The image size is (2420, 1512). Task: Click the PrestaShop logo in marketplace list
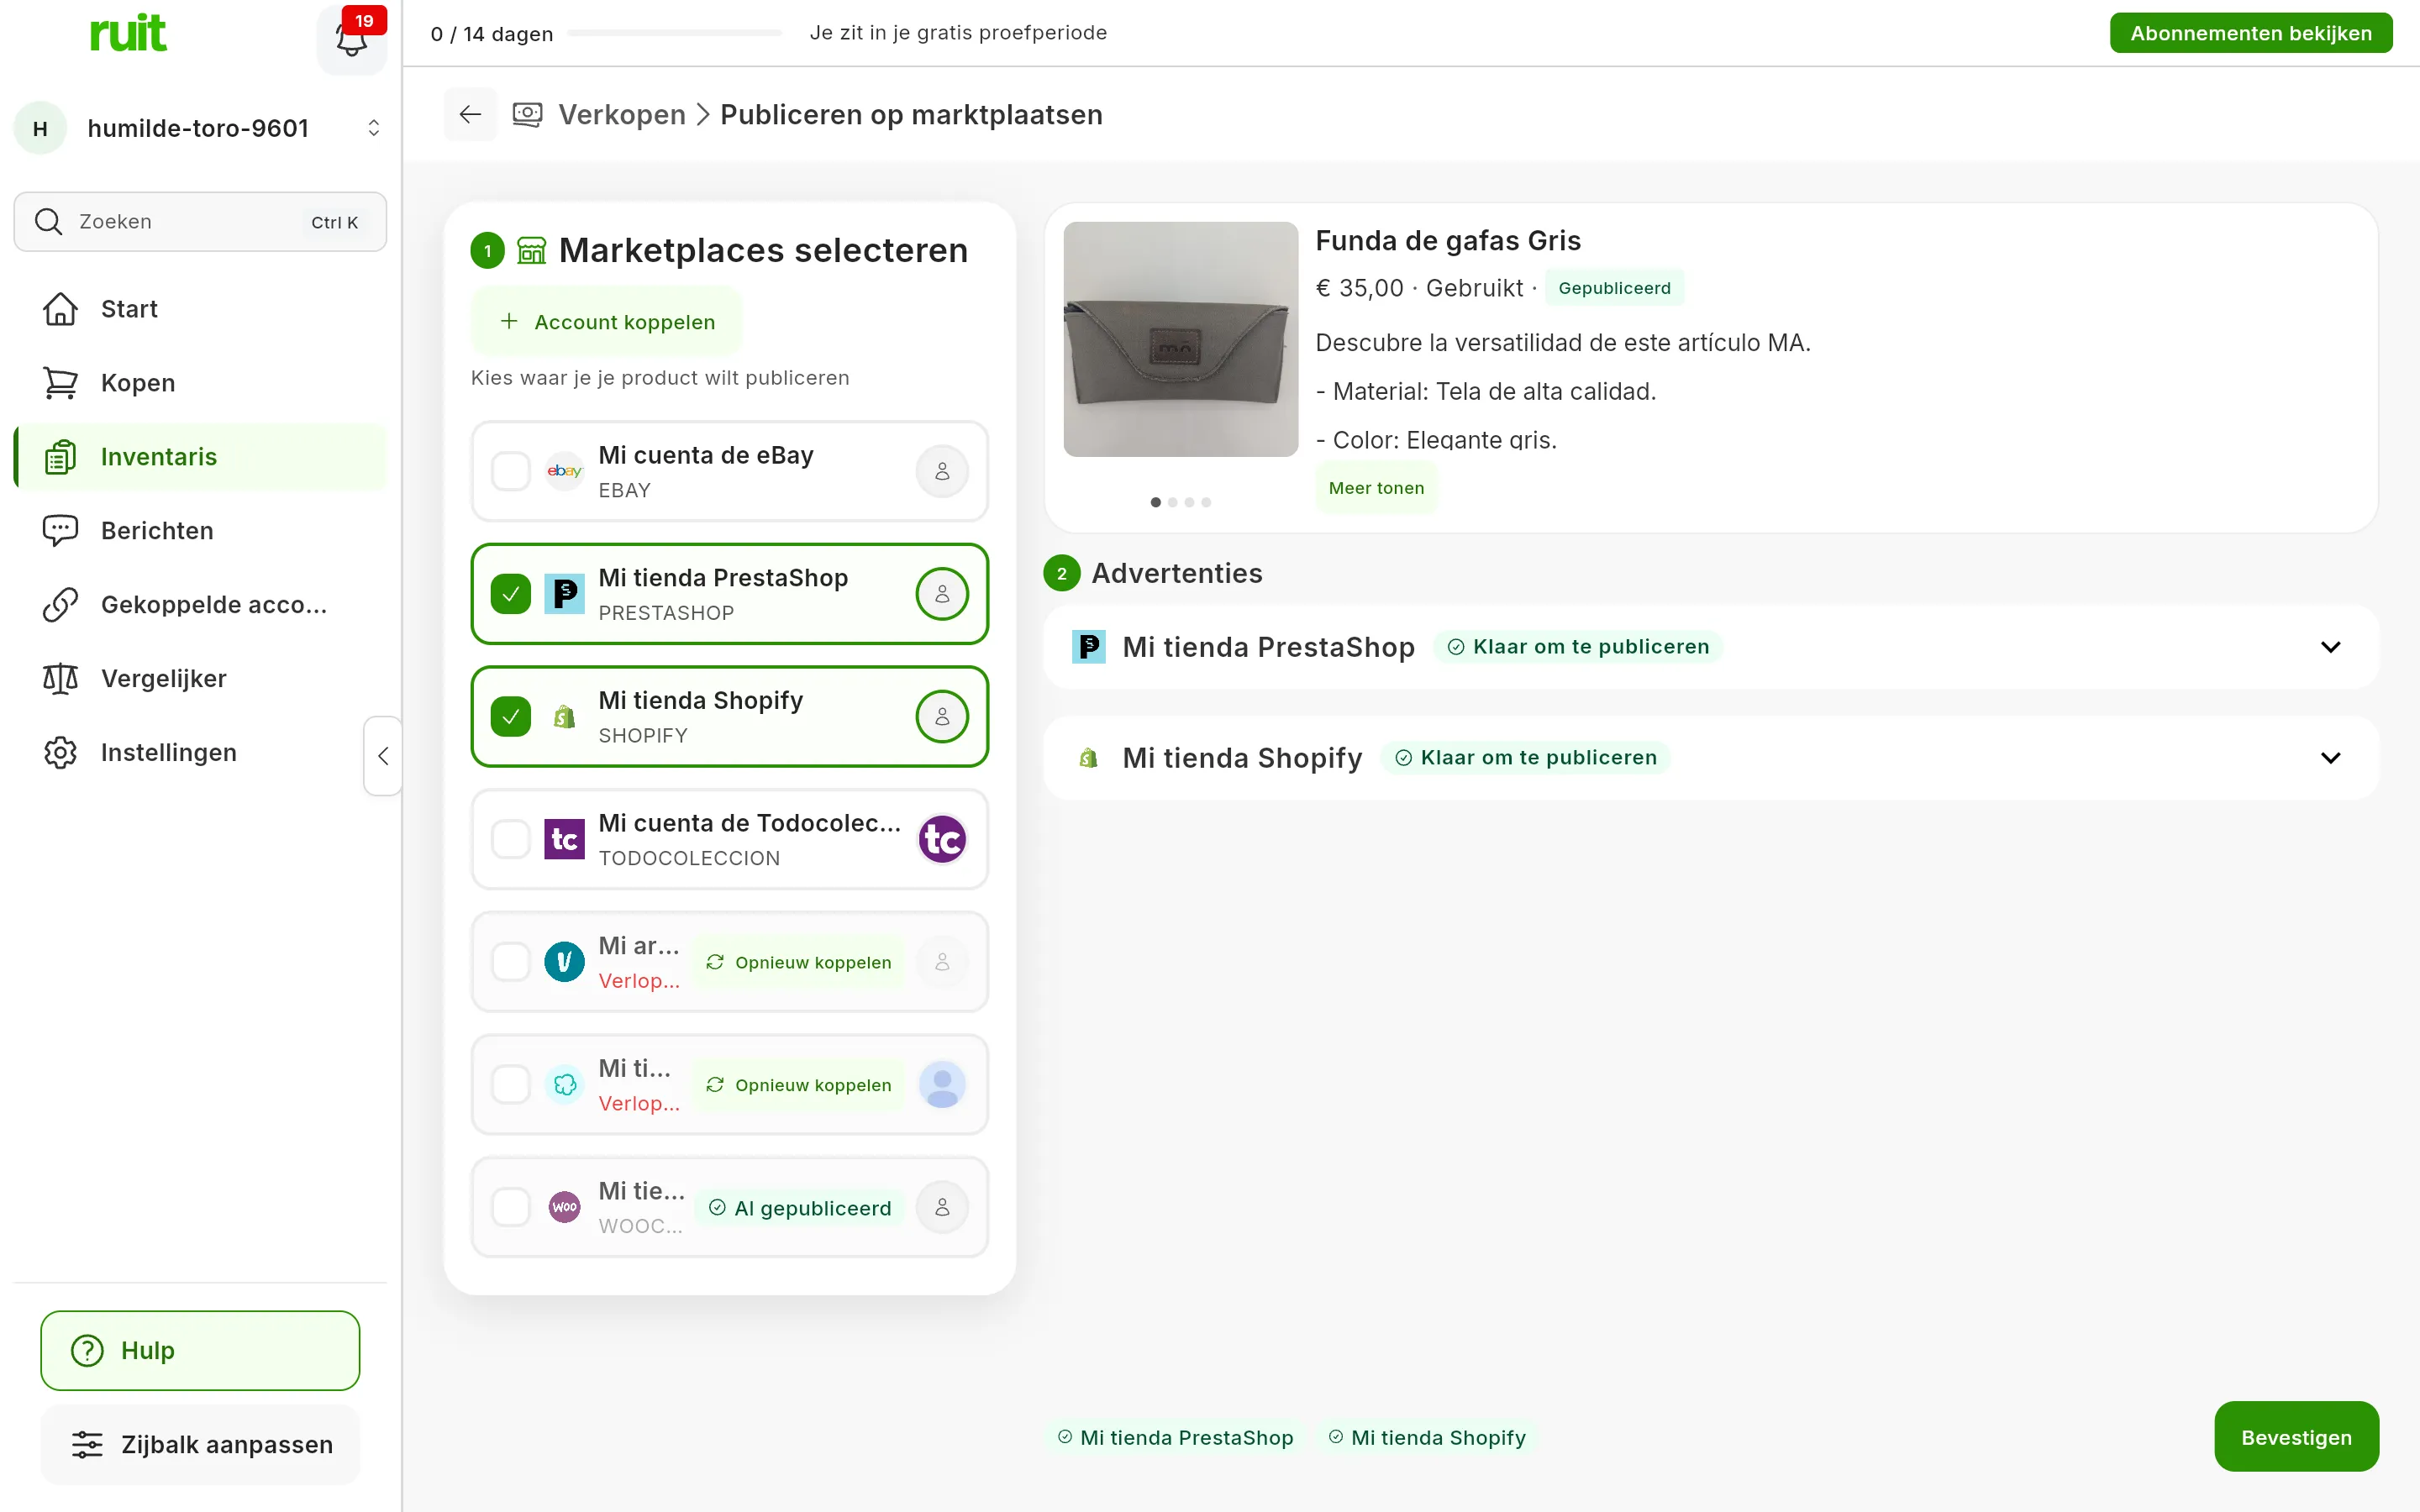point(564,594)
